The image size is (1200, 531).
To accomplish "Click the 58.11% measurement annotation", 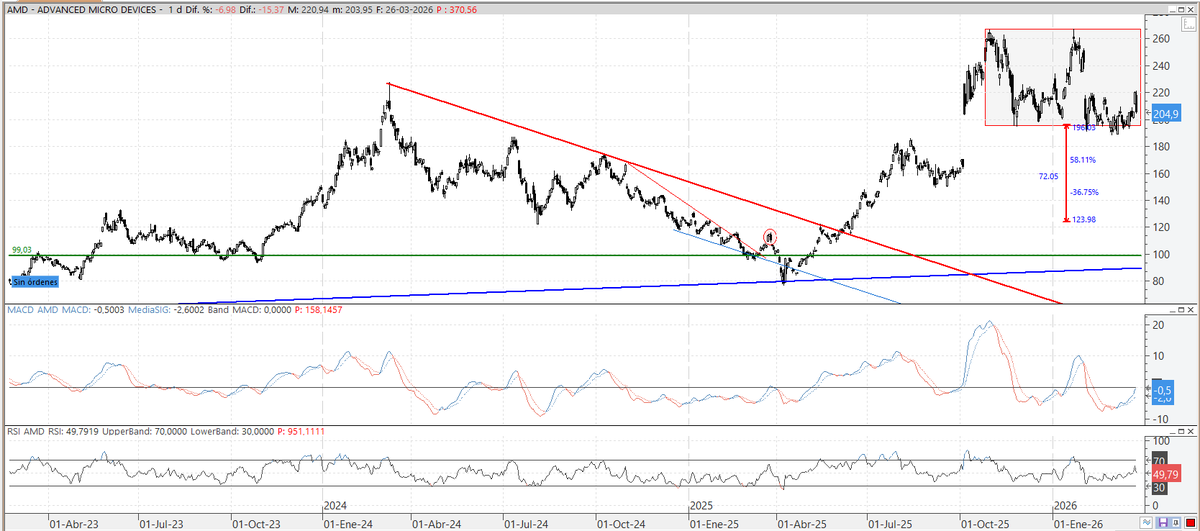I will pyautogui.click(x=1082, y=160).
